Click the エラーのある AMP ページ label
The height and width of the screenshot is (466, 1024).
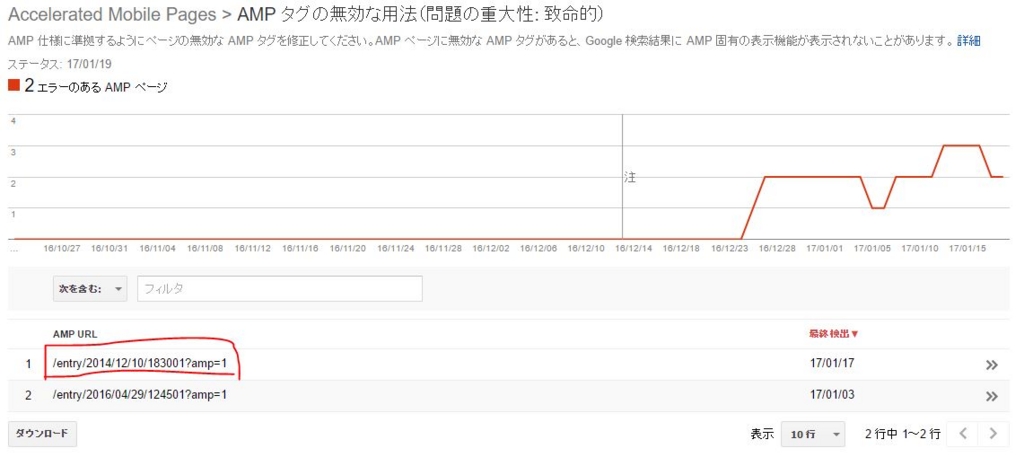(102, 87)
